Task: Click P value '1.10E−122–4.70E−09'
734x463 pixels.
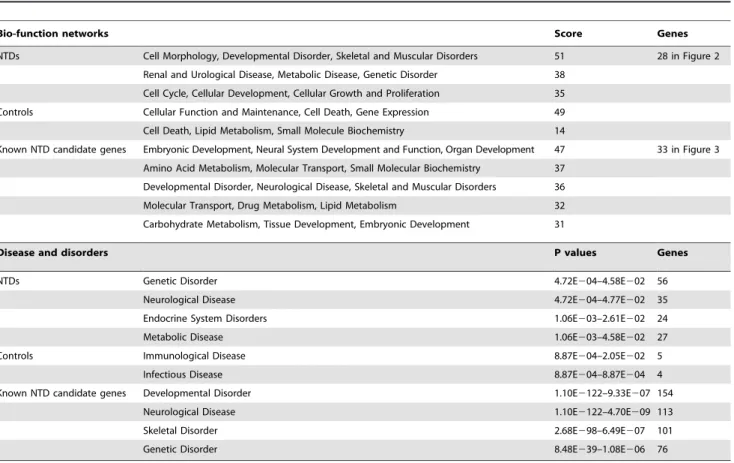Action: (x=602, y=412)
